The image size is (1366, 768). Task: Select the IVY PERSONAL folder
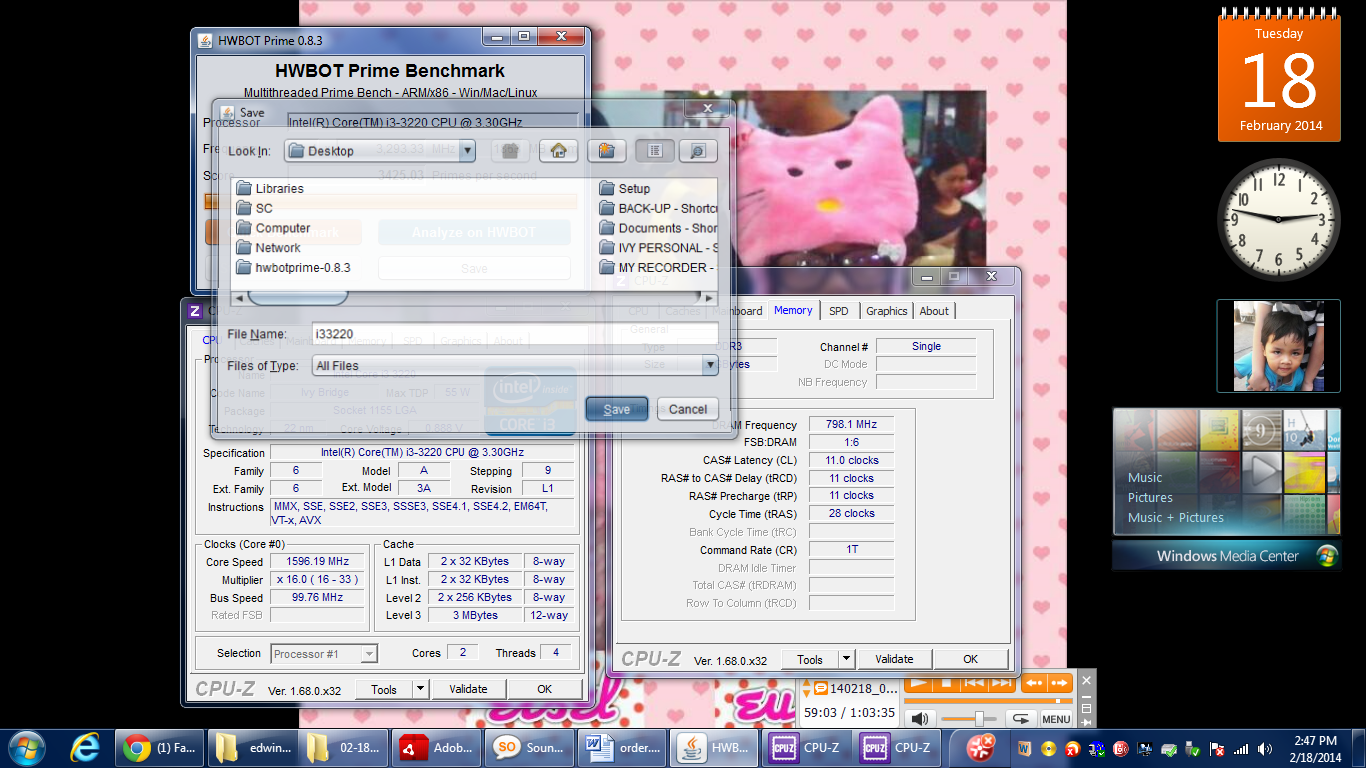659,248
